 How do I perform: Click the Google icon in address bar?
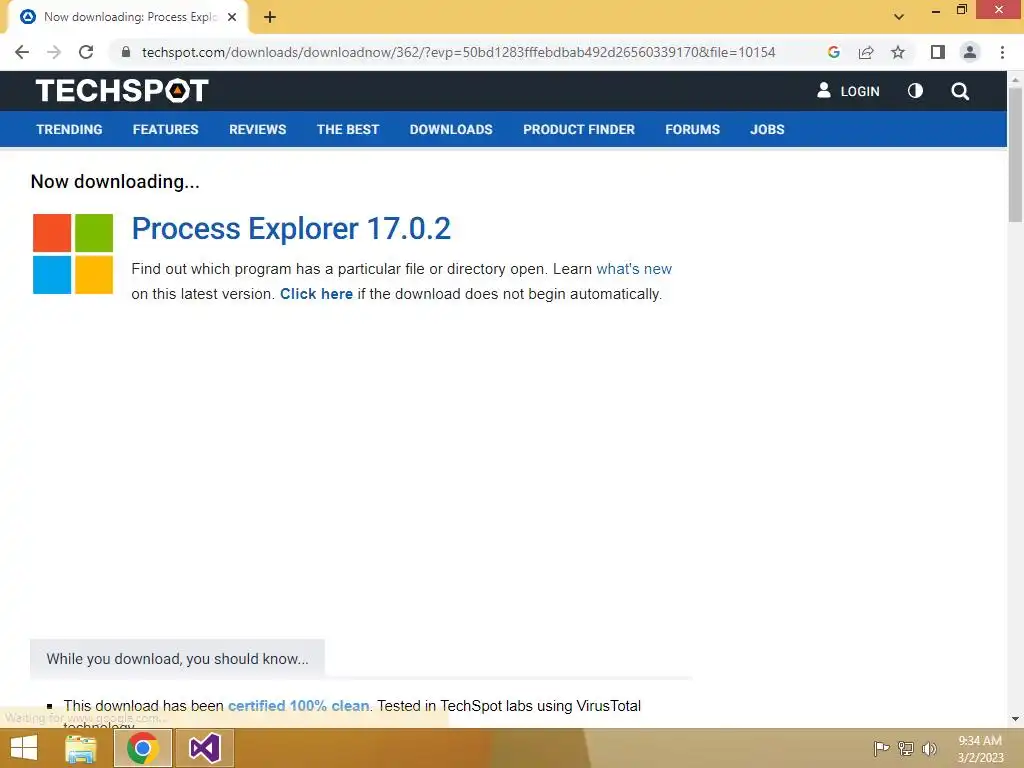point(833,52)
